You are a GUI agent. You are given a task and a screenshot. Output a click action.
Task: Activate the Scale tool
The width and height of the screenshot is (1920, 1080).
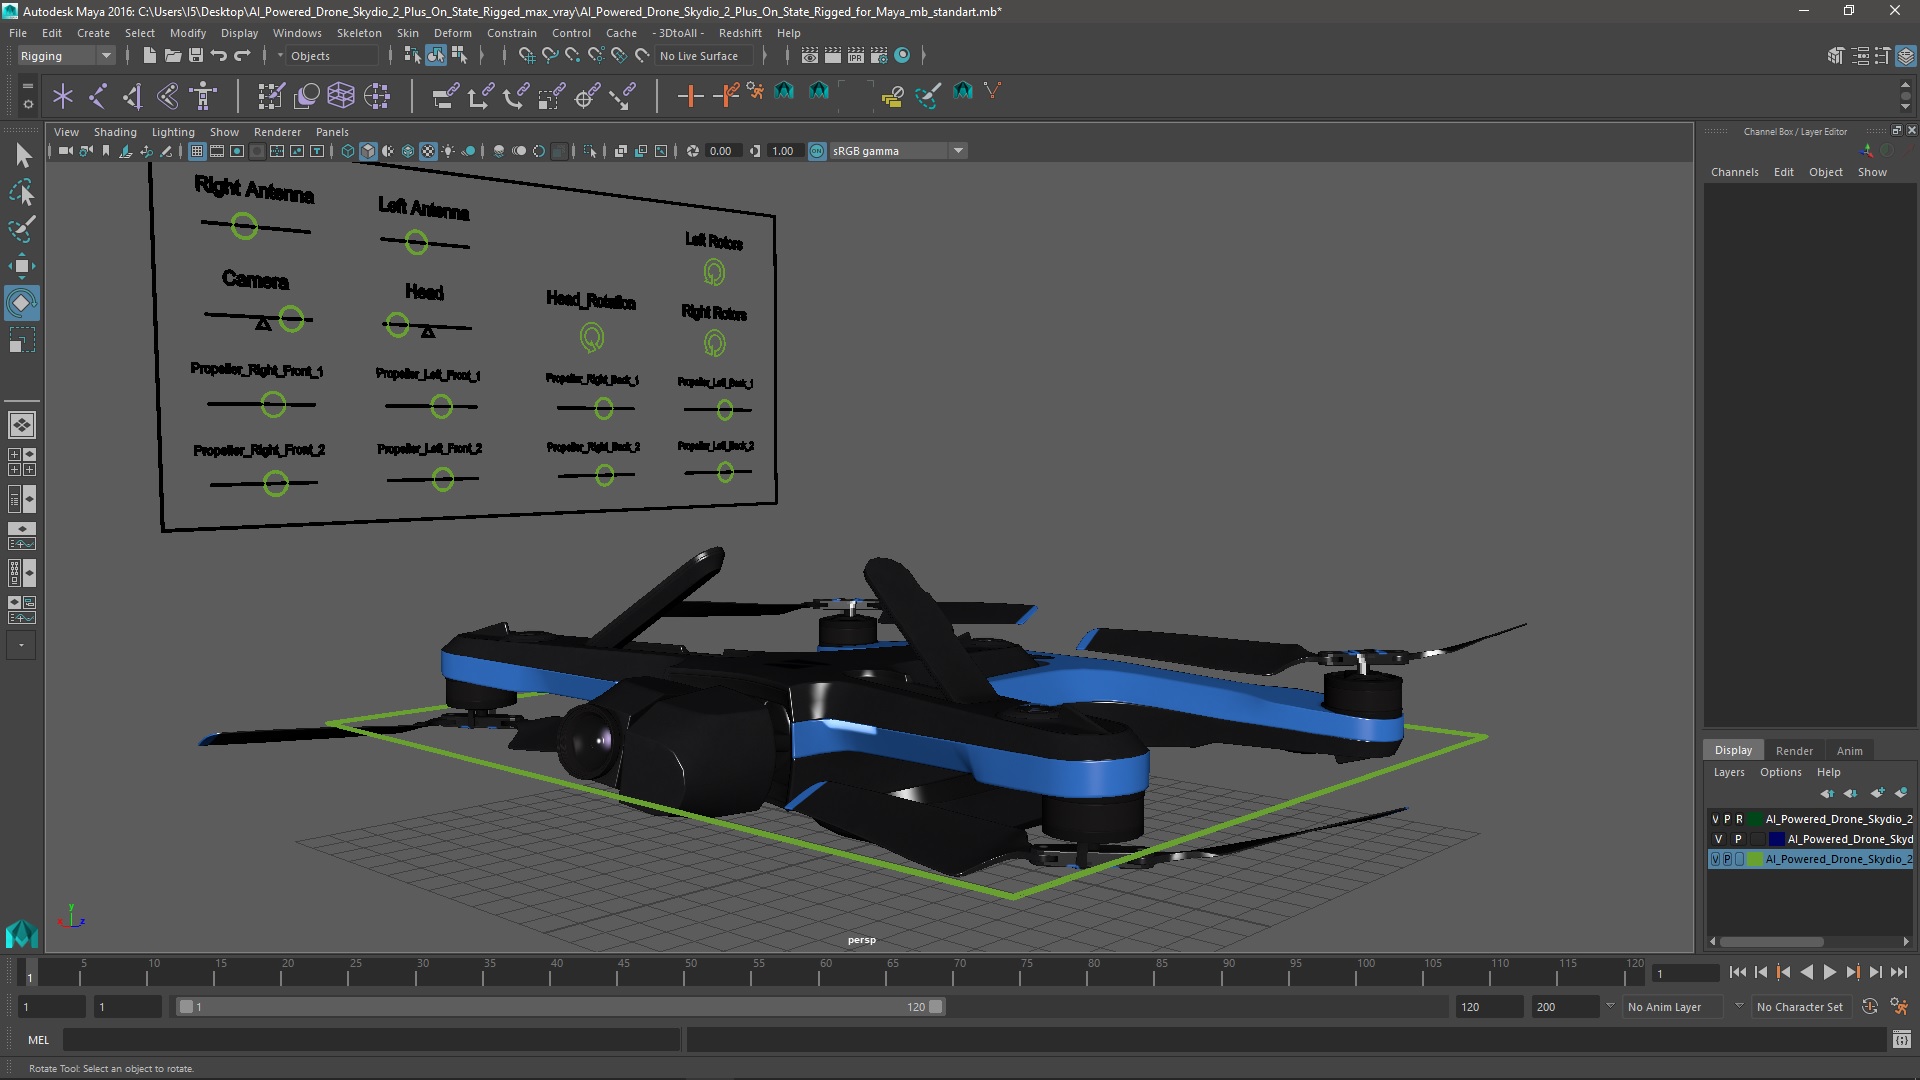pyautogui.click(x=22, y=341)
